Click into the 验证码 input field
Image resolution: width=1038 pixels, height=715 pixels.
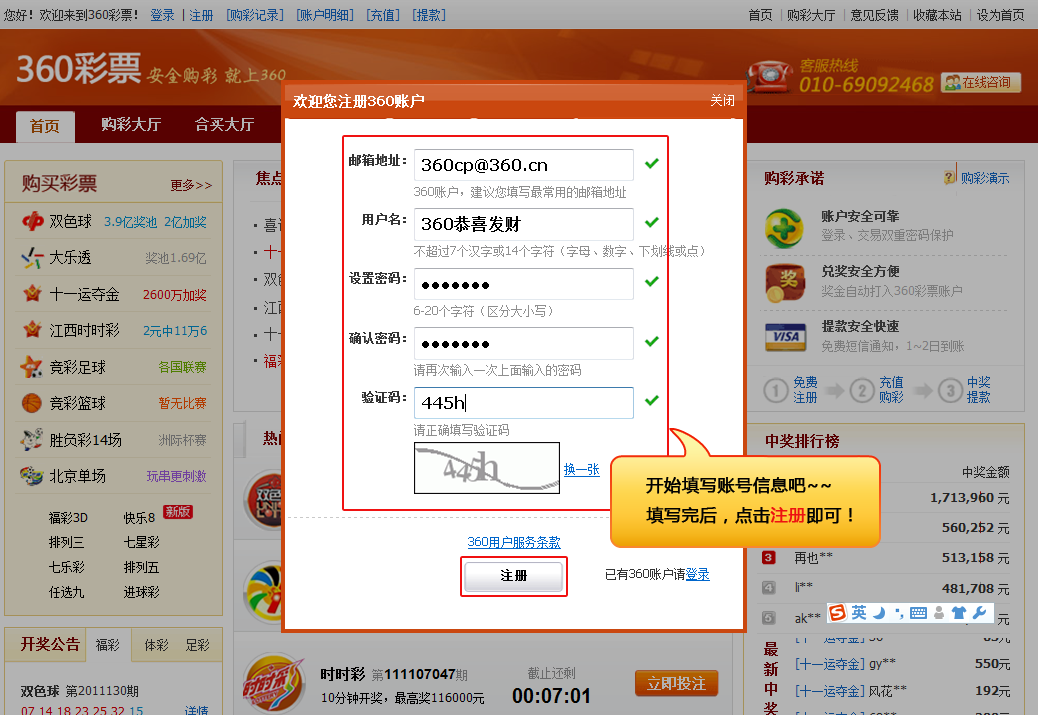[x=523, y=403]
